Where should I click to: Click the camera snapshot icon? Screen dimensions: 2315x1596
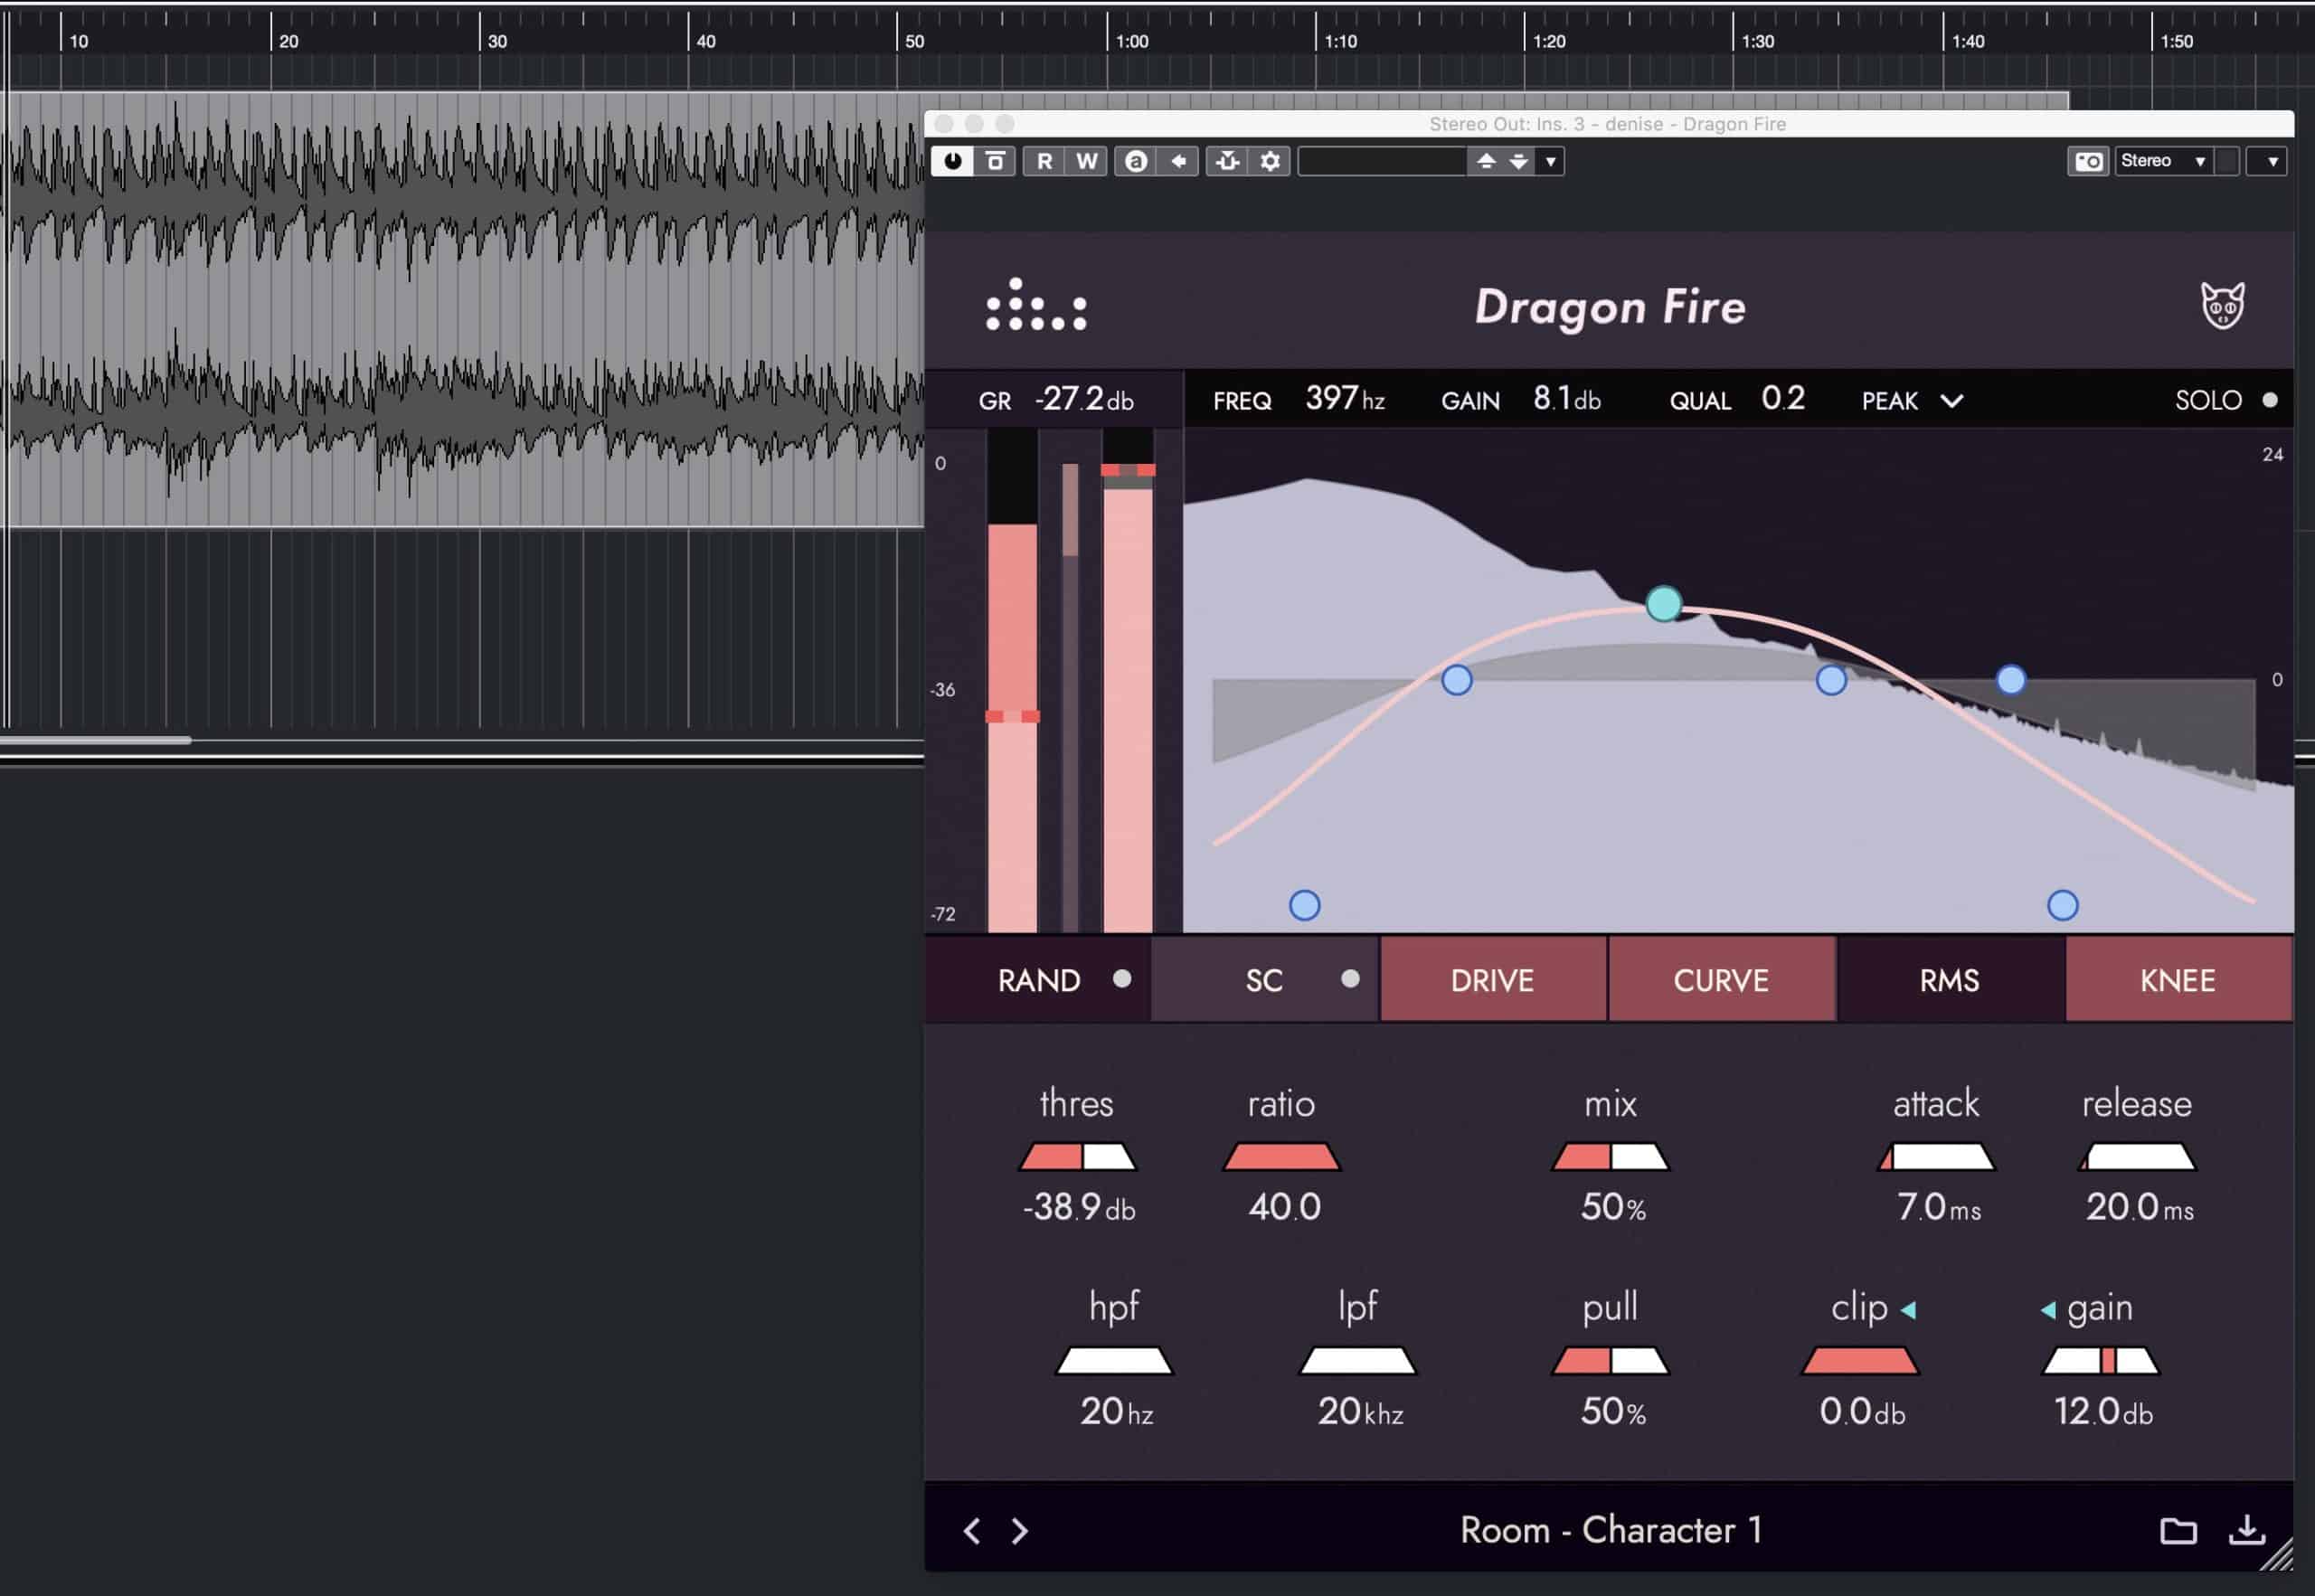(2088, 161)
